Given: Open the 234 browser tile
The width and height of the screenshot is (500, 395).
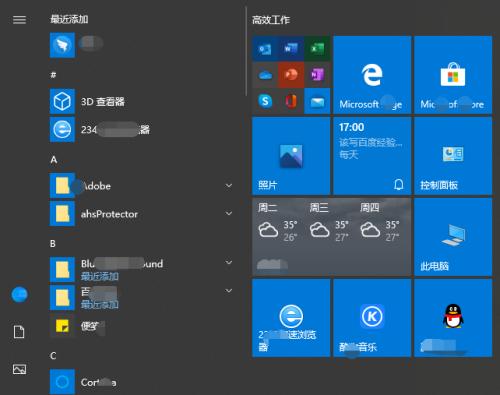Looking at the screenshot, I should (x=291, y=318).
